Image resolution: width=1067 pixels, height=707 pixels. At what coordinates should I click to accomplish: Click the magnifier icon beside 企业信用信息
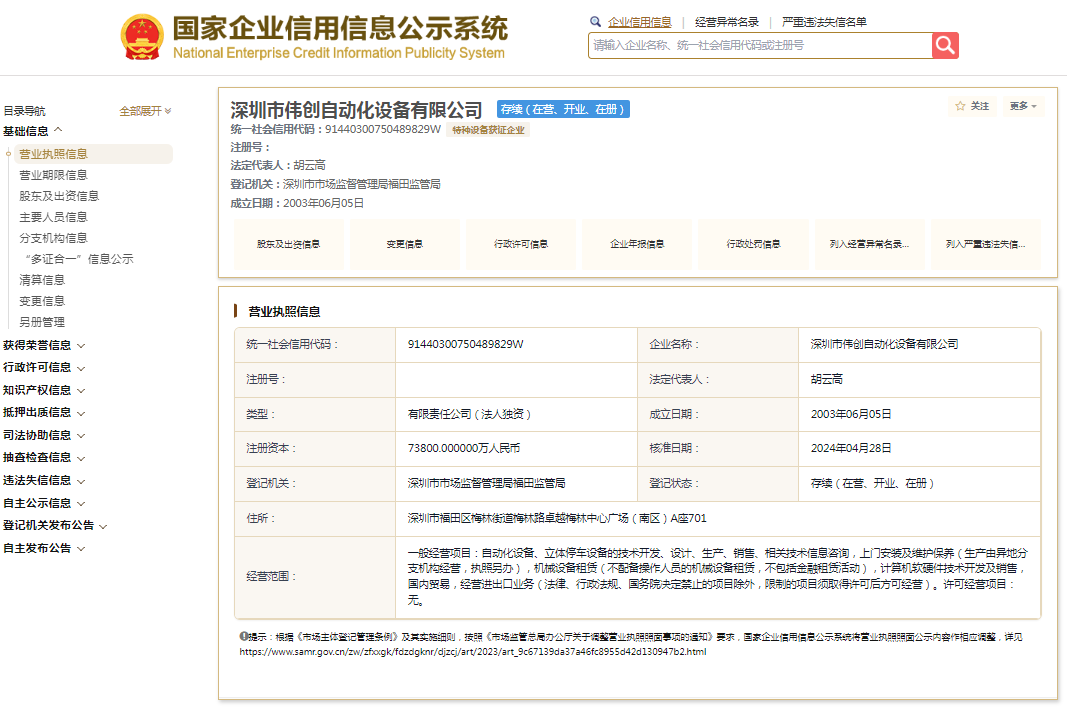pos(596,21)
